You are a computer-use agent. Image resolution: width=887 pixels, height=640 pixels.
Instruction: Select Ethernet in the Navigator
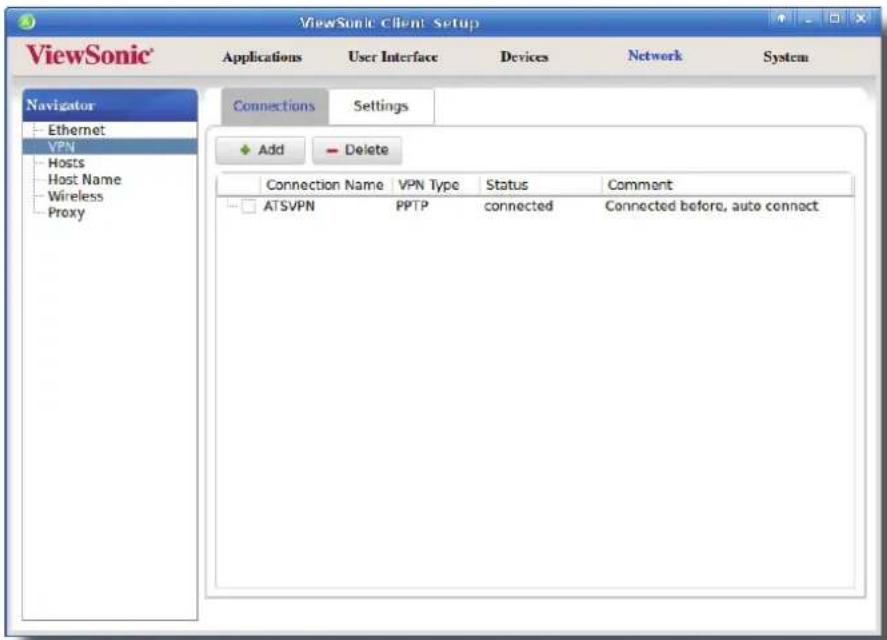pyautogui.click(x=76, y=130)
